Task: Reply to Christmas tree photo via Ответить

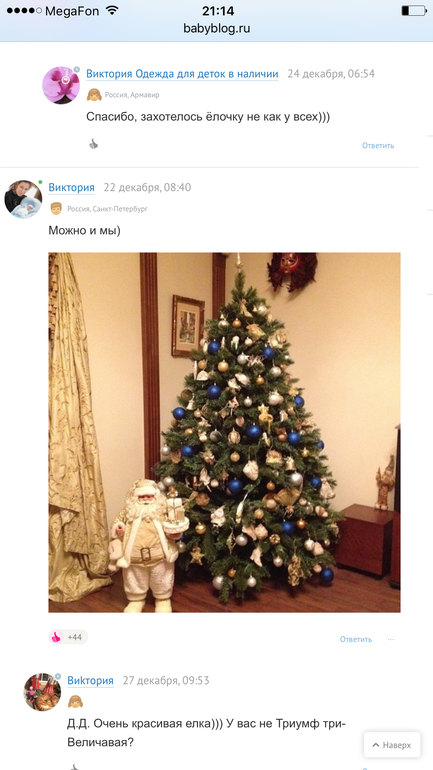Action: click(356, 639)
